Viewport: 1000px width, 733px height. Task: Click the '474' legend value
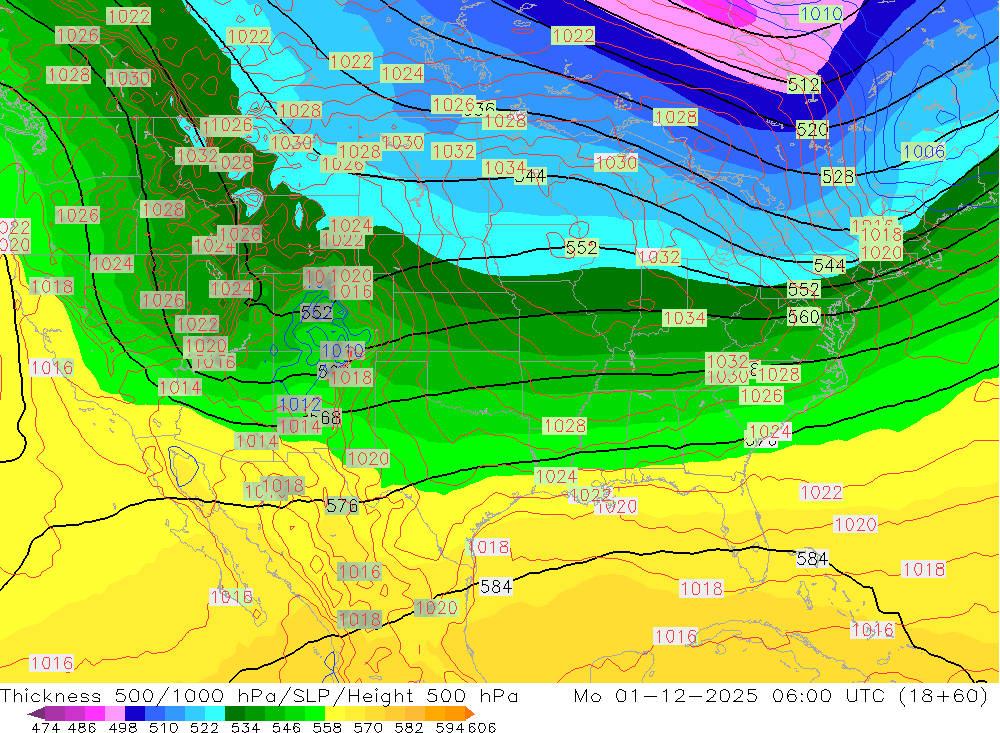(44, 727)
